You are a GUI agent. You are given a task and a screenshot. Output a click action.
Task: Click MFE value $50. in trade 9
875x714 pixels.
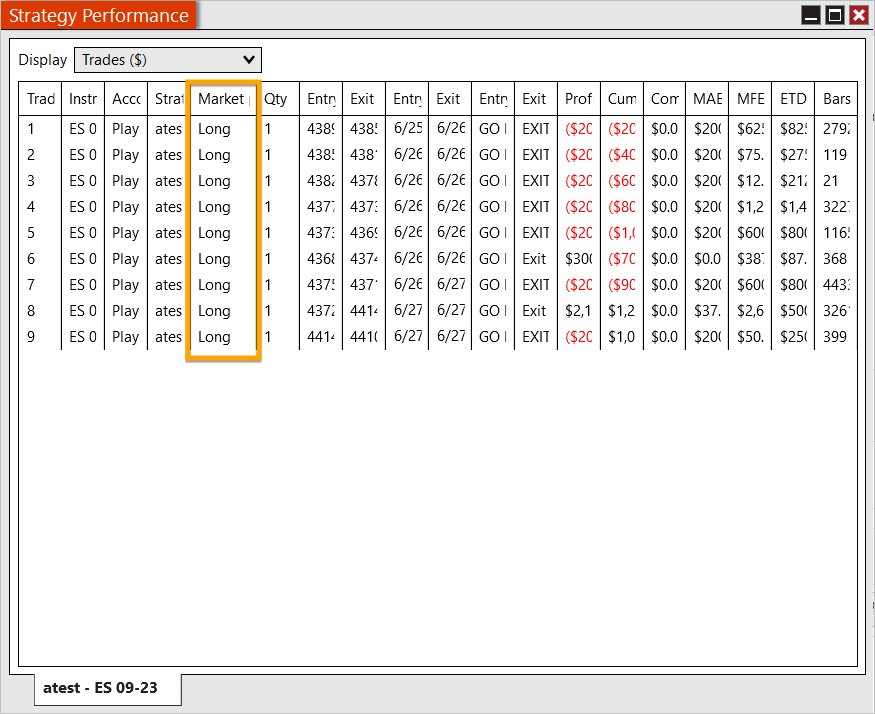pos(750,337)
